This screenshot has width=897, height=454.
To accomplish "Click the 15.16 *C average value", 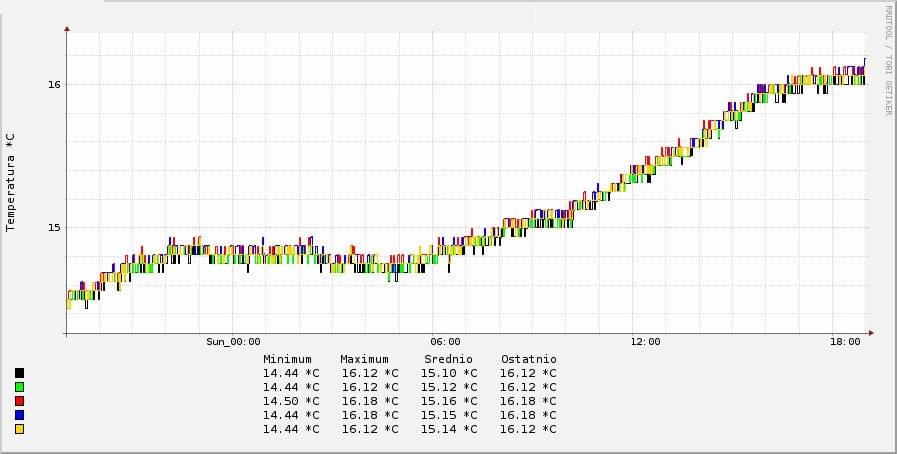I will (448, 401).
